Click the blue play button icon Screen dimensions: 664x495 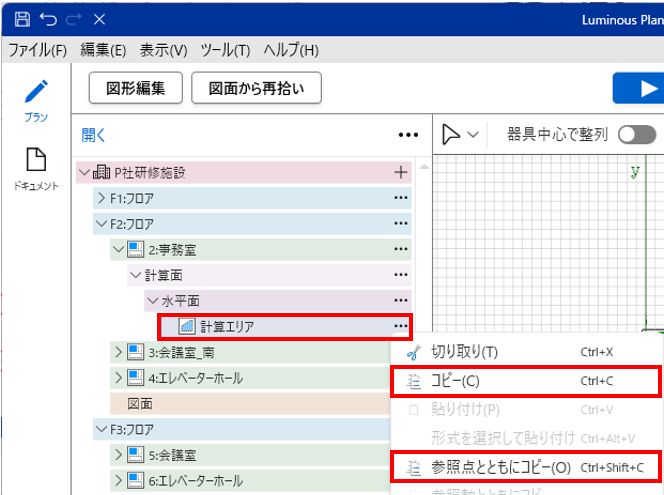coord(640,89)
